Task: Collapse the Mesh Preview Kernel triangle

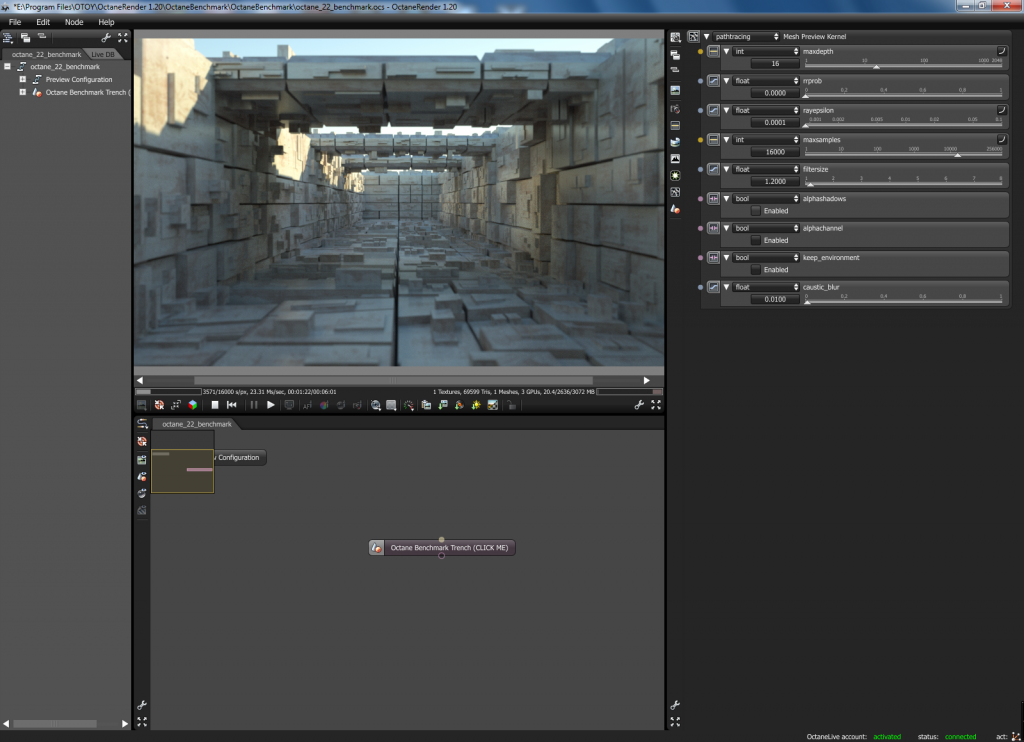Action: [706, 37]
